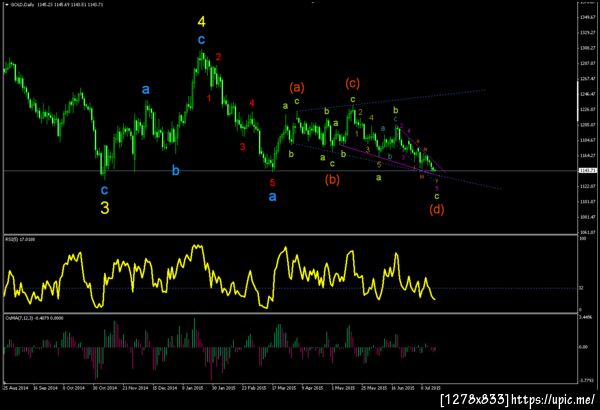Click the 30 Oct 2014 date label
This screenshot has width=600, height=410.
click(105, 388)
